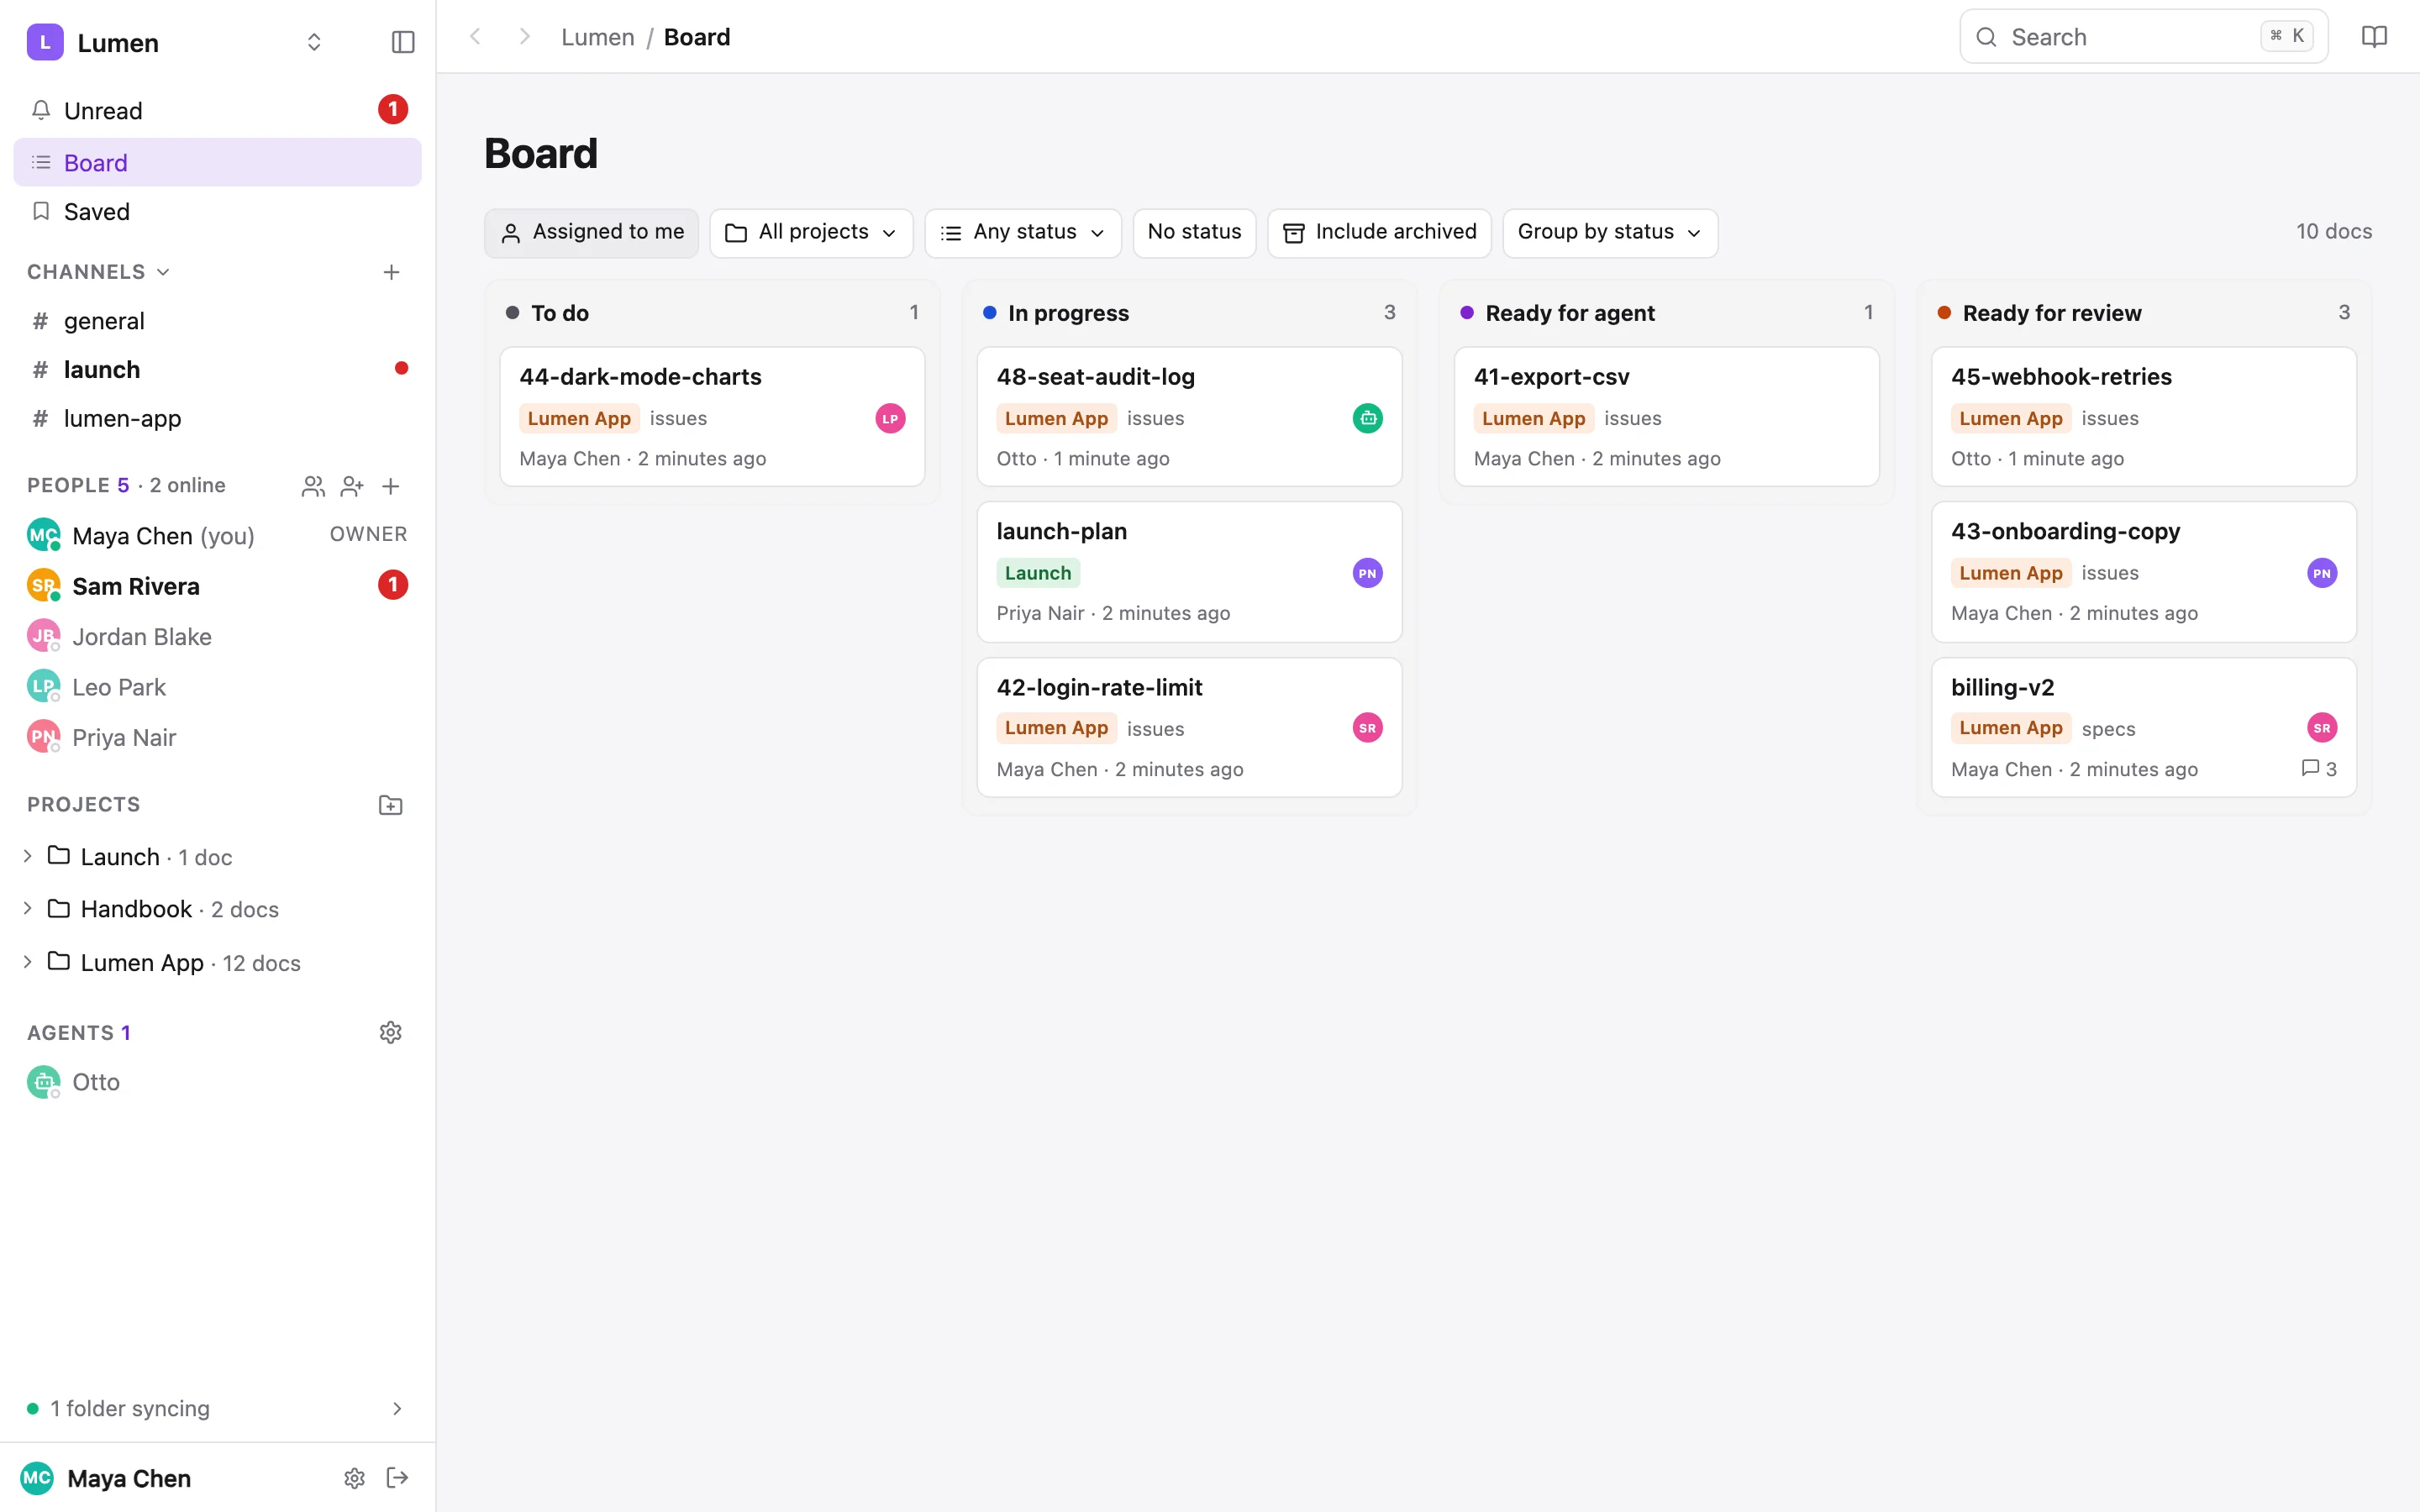Open the 41-export-csv card
The width and height of the screenshot is (2420, 1512).
pyautogui.click(x=1666, y=417)
